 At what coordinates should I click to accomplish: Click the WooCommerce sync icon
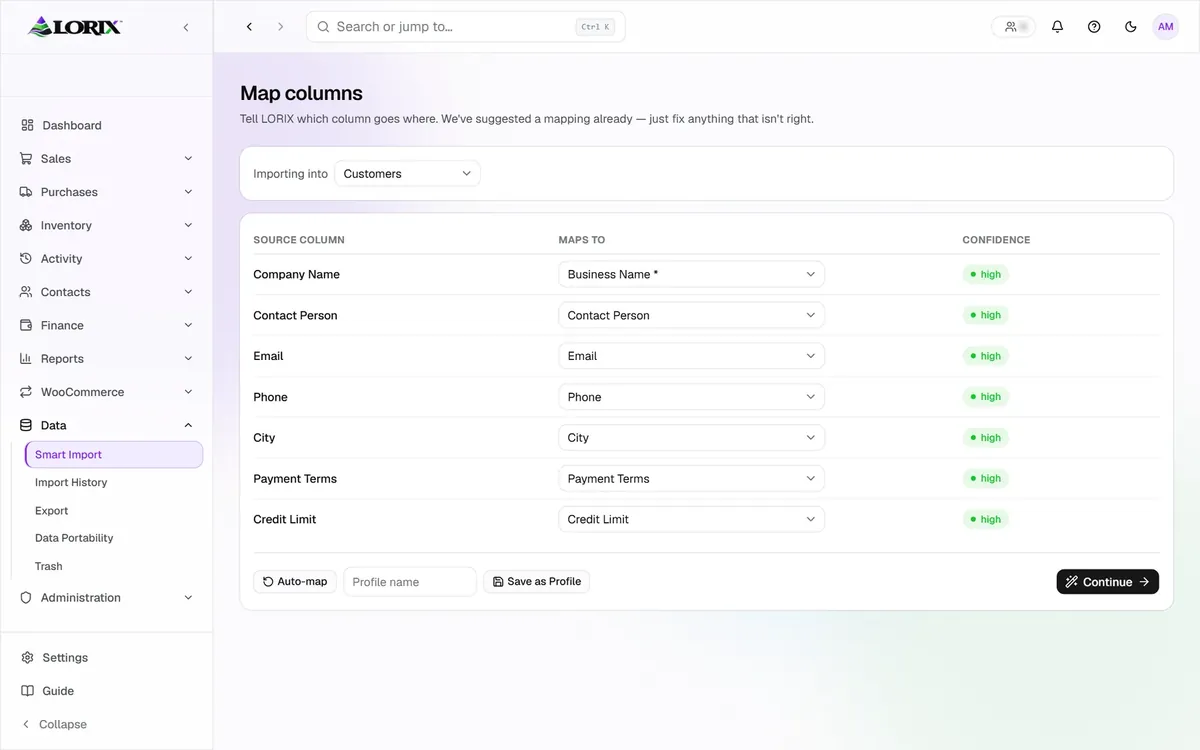click(26, 392)
